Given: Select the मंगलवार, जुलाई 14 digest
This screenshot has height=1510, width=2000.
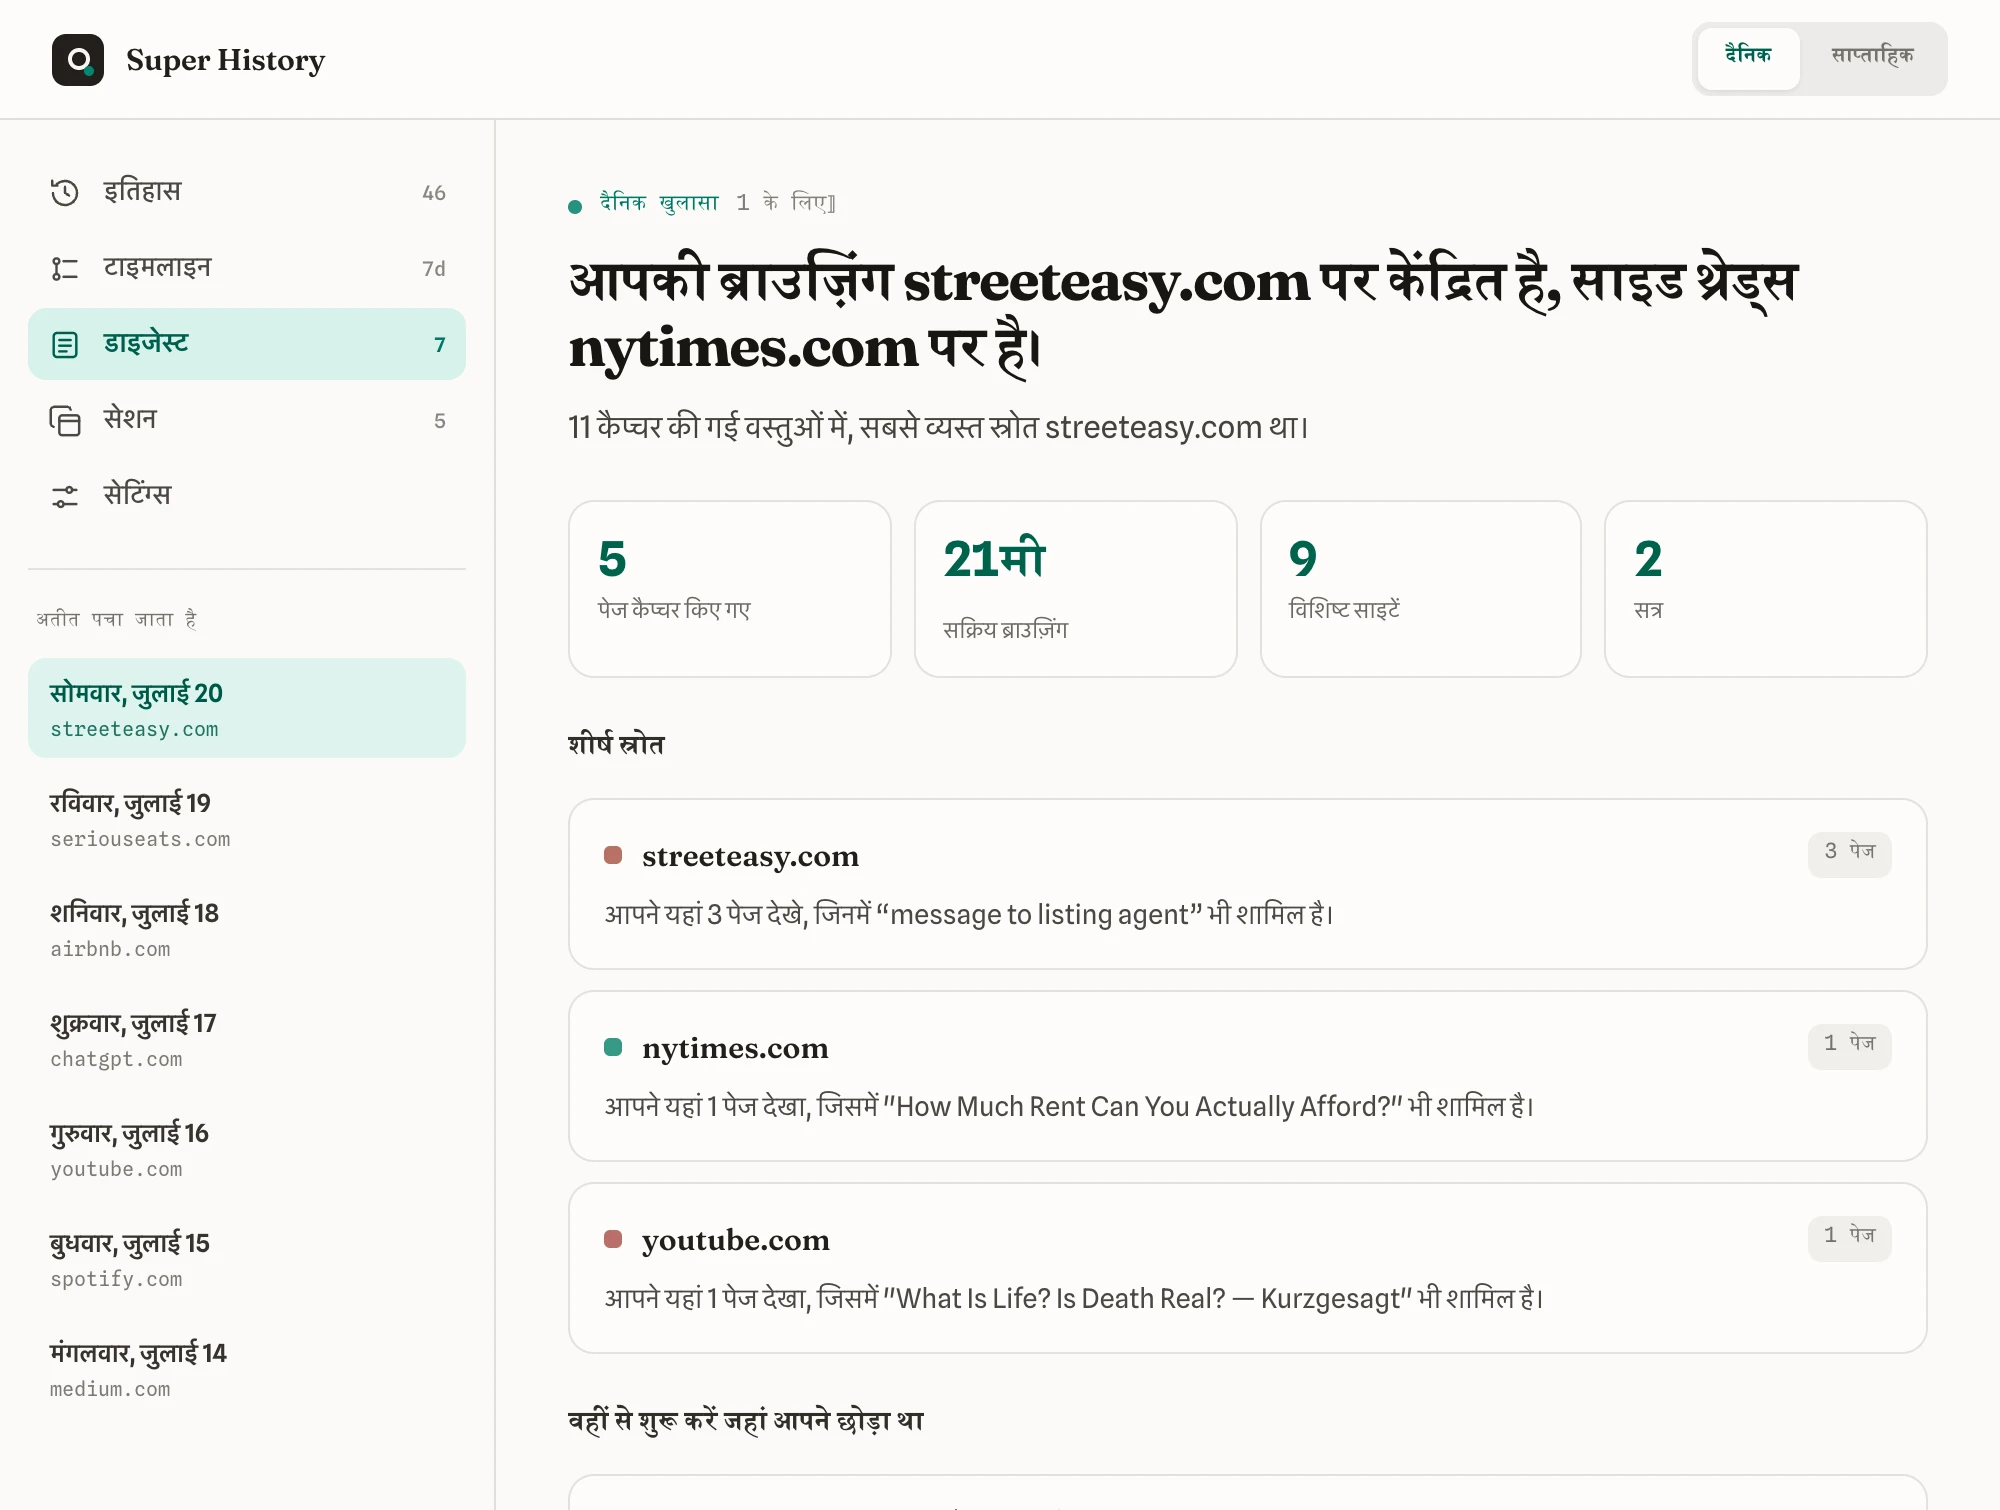Looking at the screenshot, I should [247, 1368].
